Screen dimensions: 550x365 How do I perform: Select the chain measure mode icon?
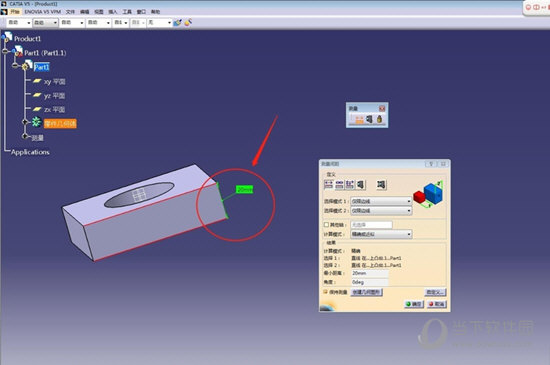point(339,184)
